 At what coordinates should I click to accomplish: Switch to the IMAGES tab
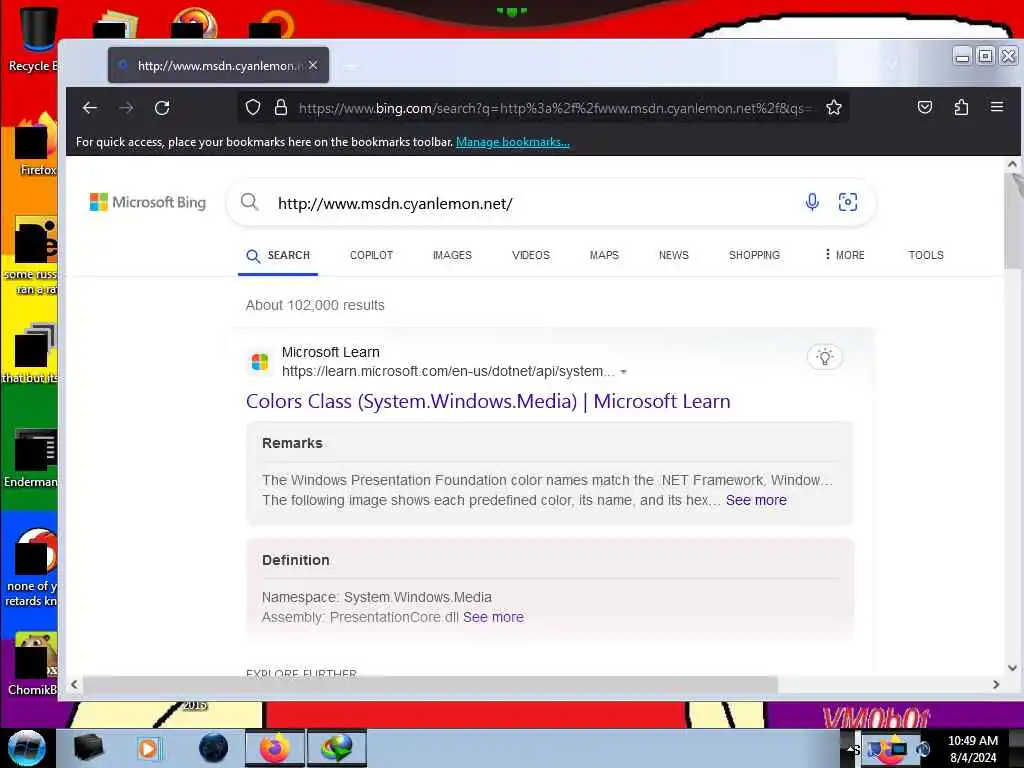point(452,255)
